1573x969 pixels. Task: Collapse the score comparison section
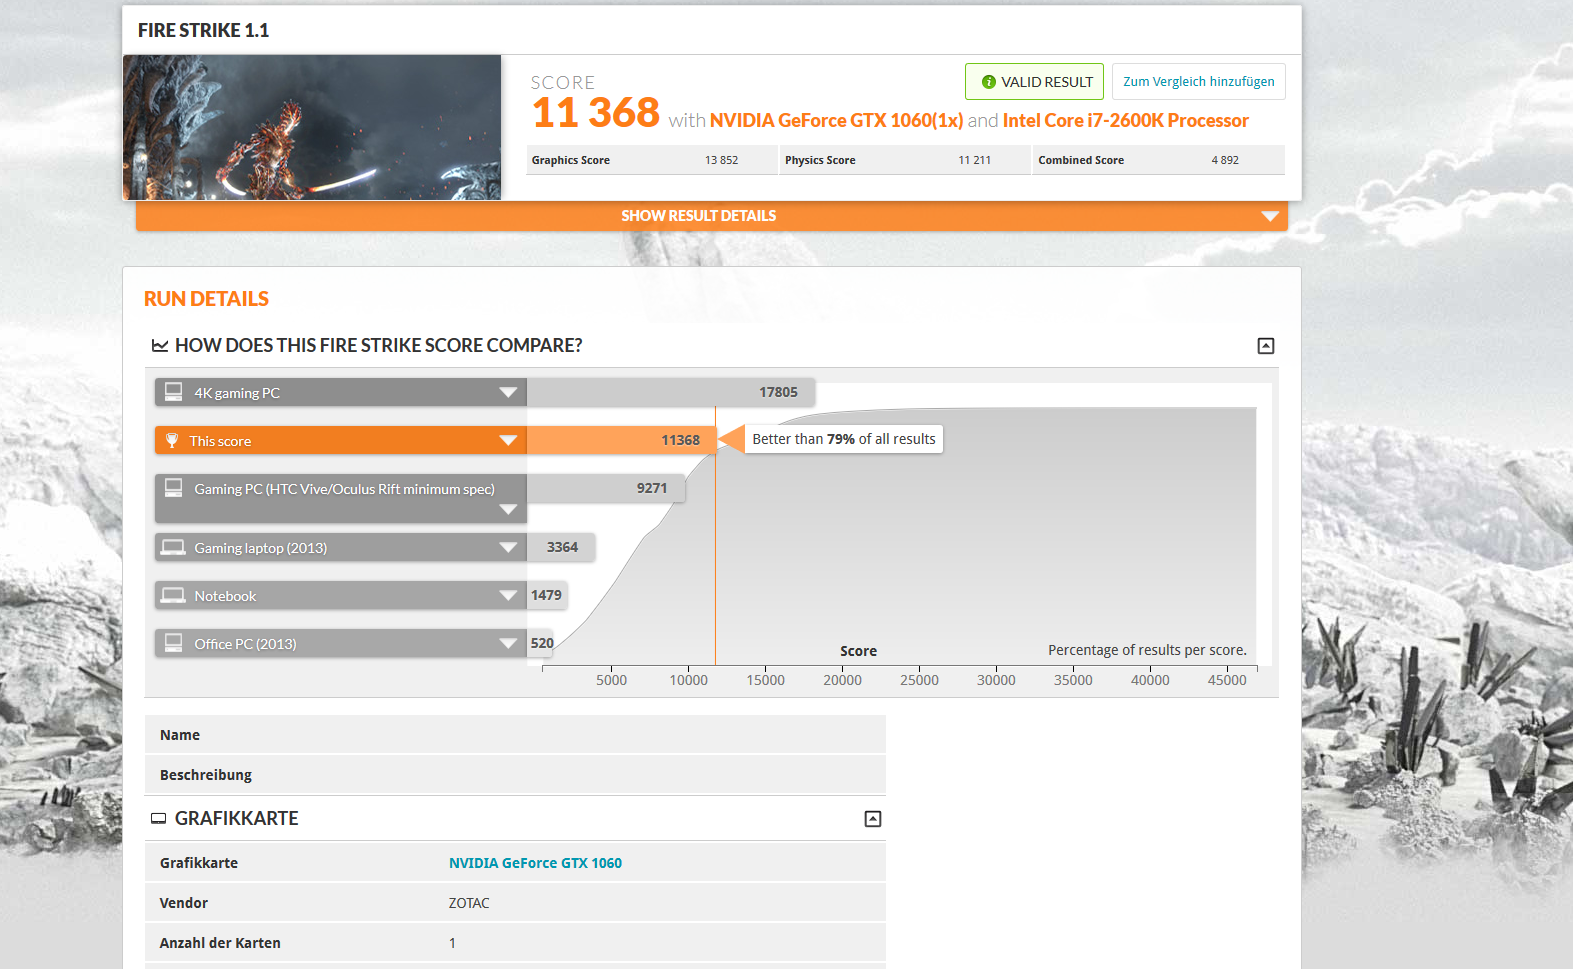1265,346
